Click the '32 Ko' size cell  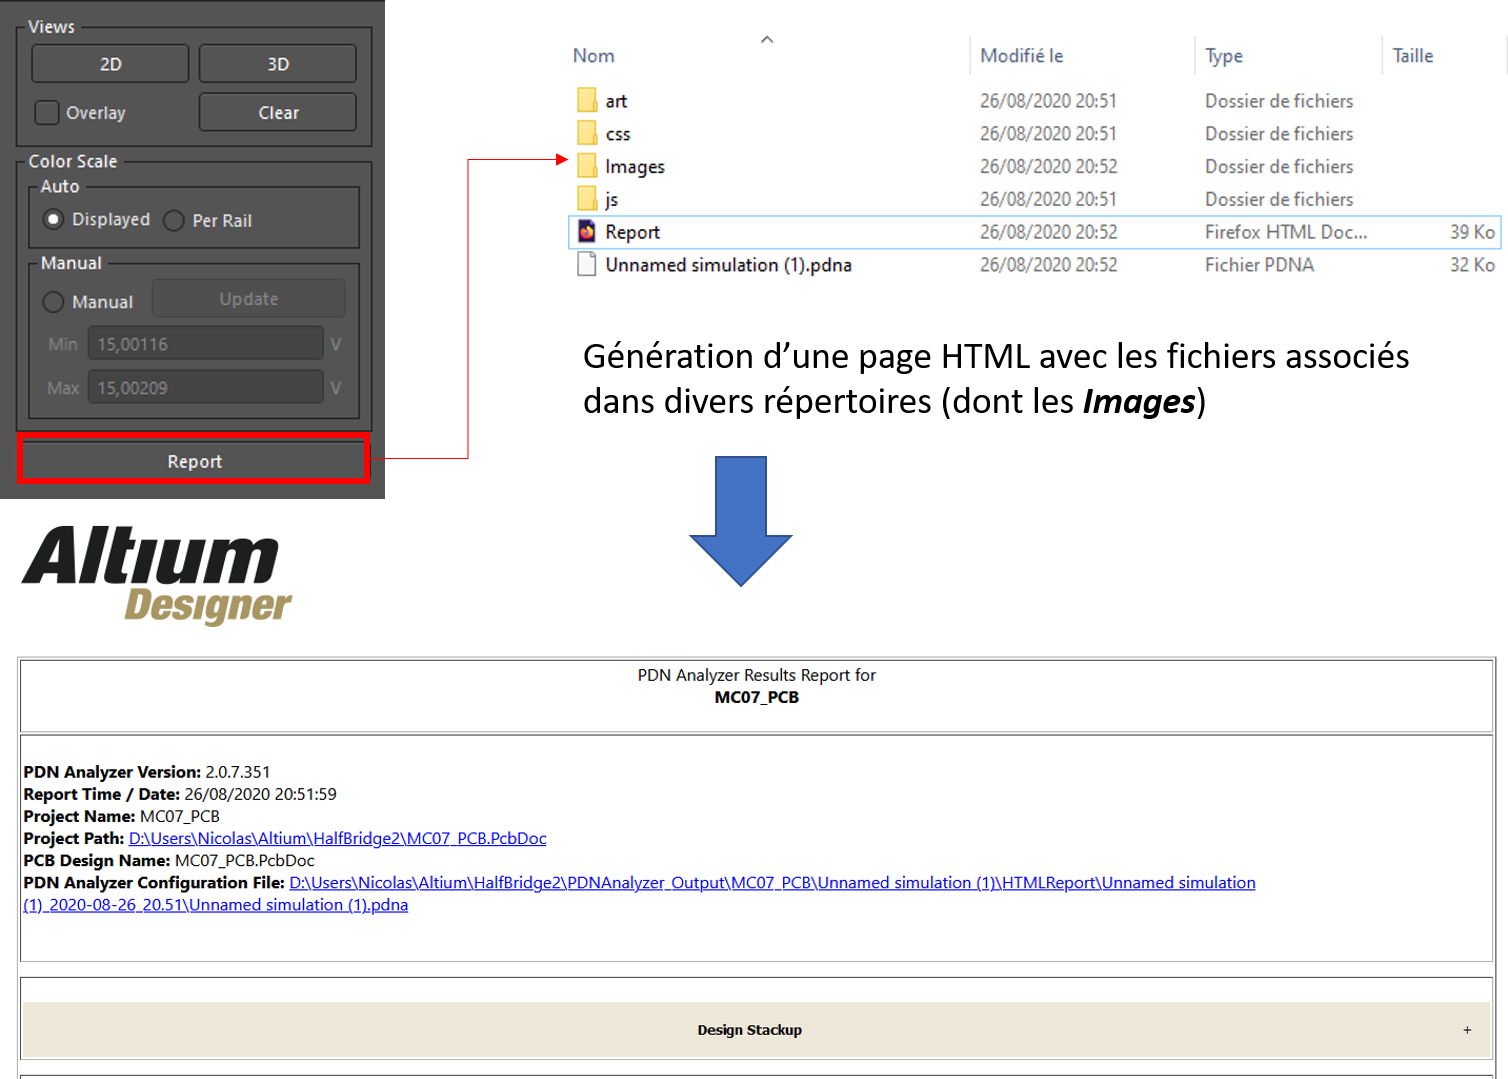coord(1472,265)
